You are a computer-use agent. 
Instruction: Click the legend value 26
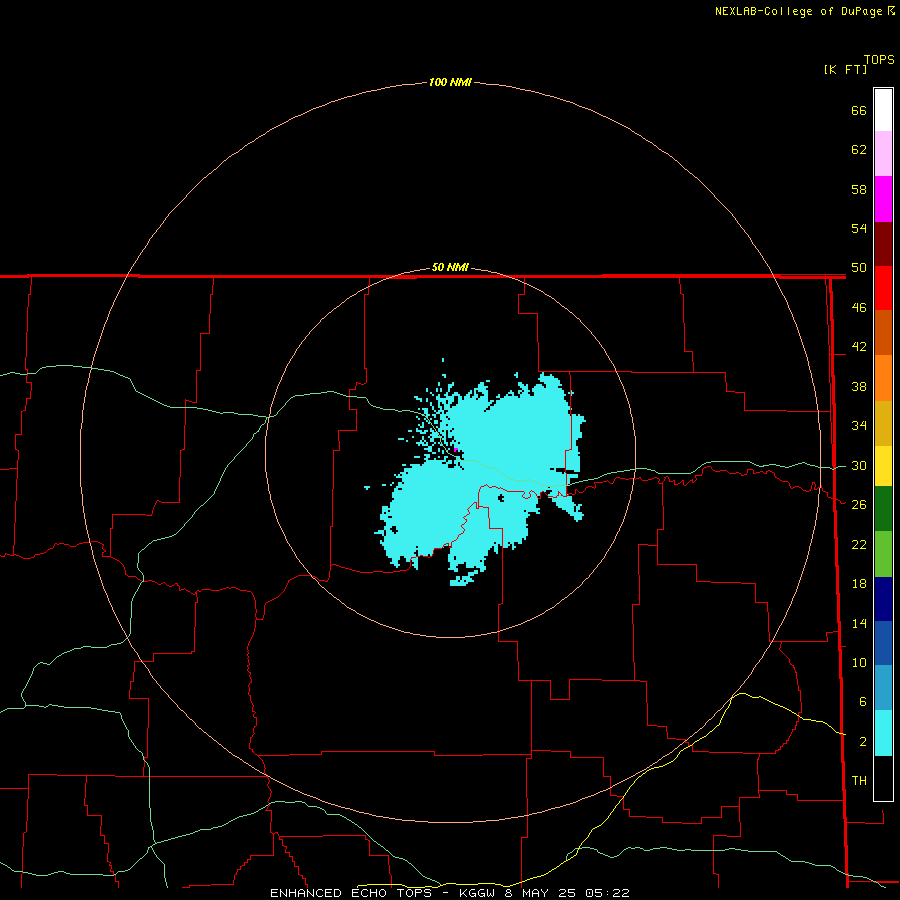[x=859, y=505]
